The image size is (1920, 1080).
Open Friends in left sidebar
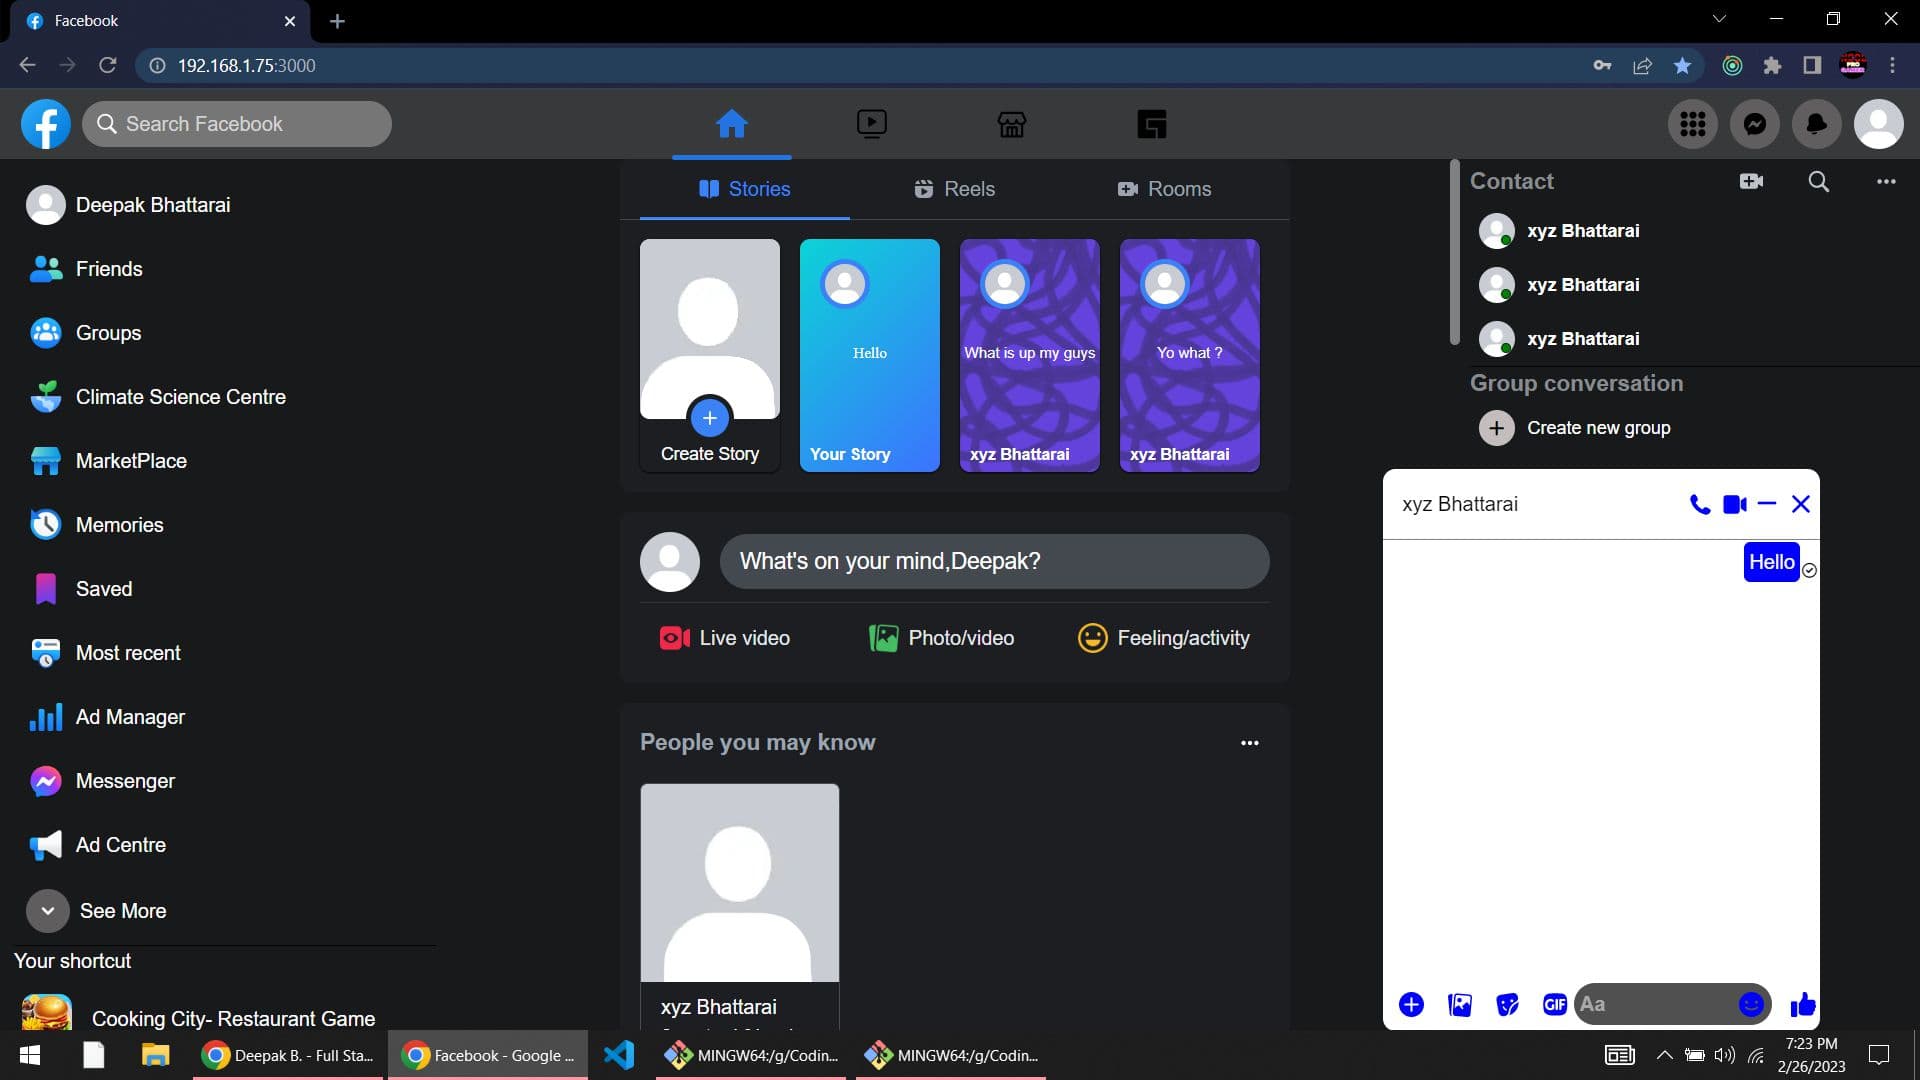pos(86,269)
